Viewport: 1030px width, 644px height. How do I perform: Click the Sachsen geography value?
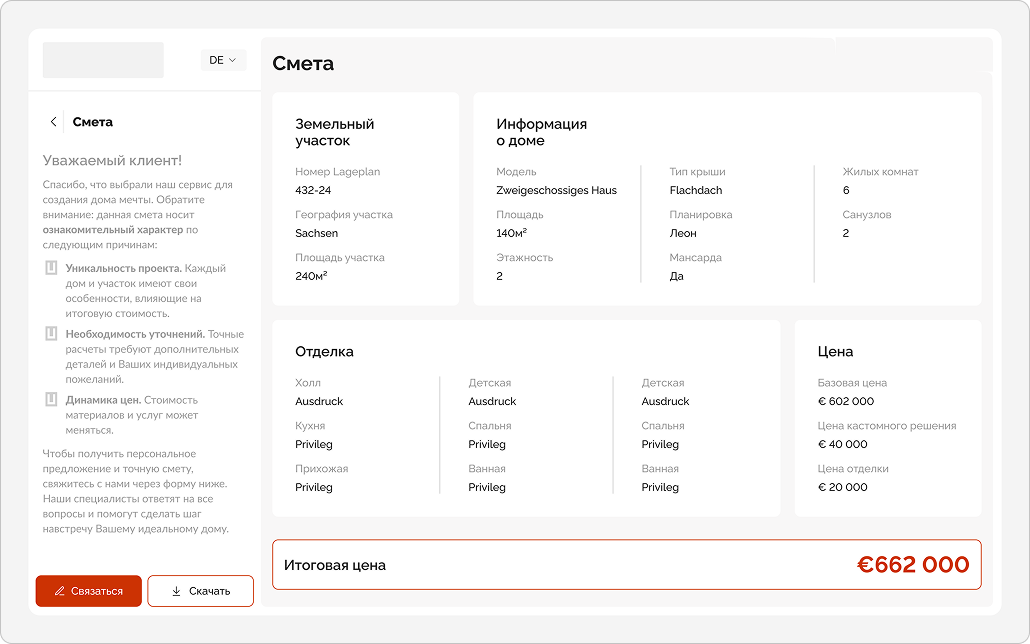click(317, 233)
